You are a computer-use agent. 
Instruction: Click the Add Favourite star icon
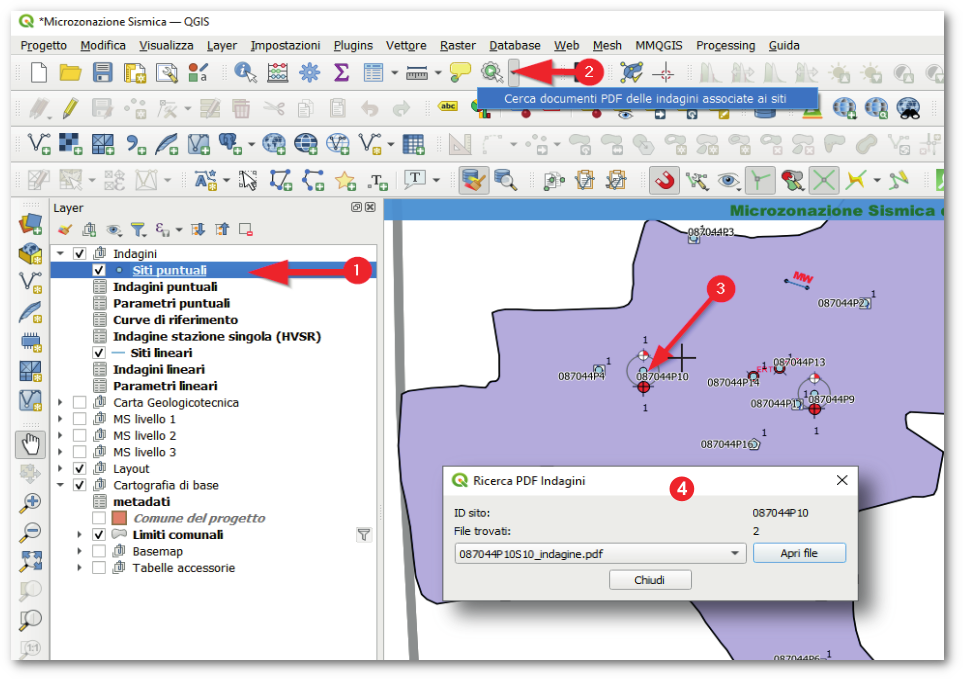tap(345, 180)
